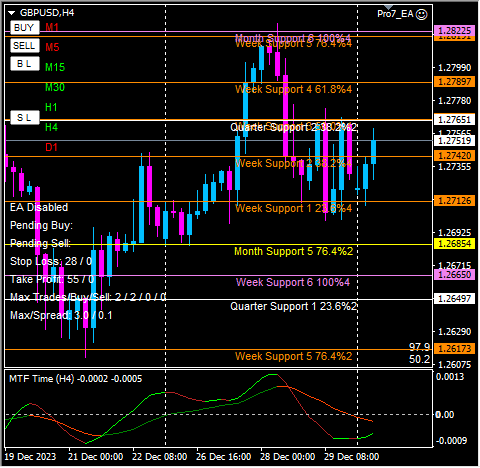Click the 1.27897 orange price tag
The height and width of the screenshot is (468, 480).
[455, 82]
